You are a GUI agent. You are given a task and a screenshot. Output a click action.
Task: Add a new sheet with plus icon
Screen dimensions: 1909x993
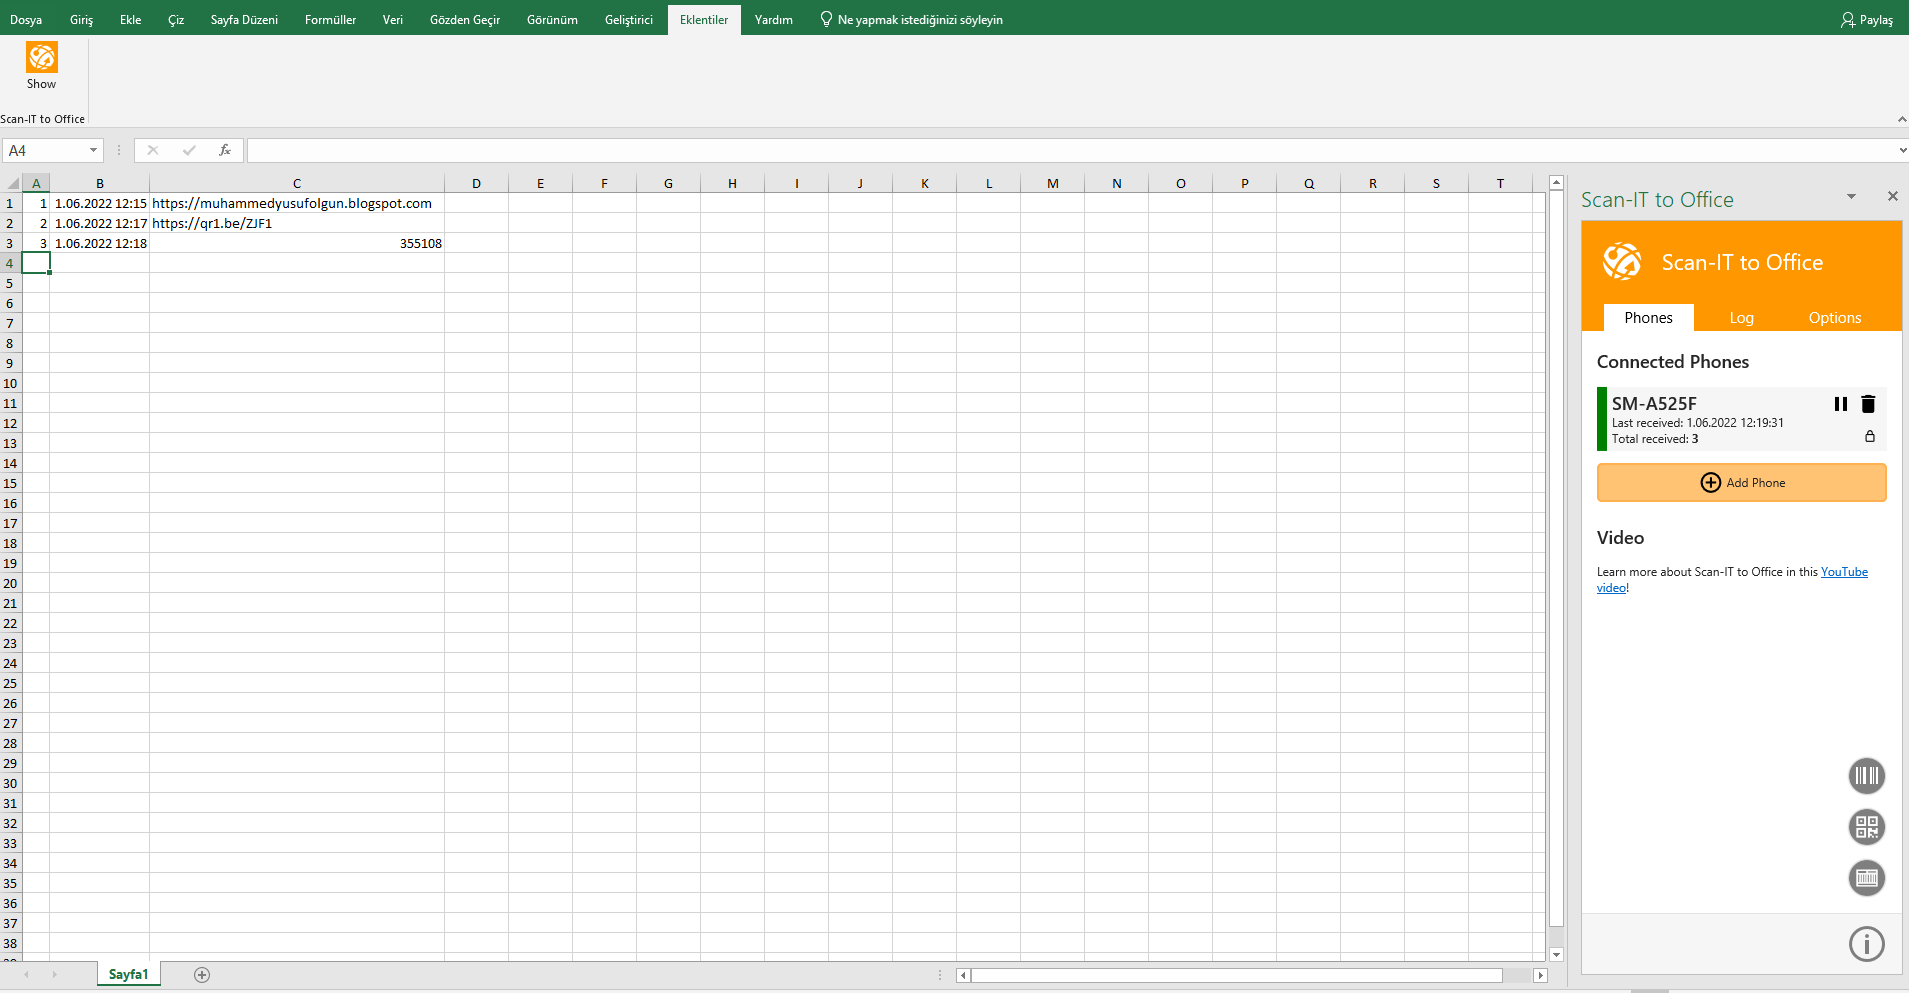pos(202,975)
